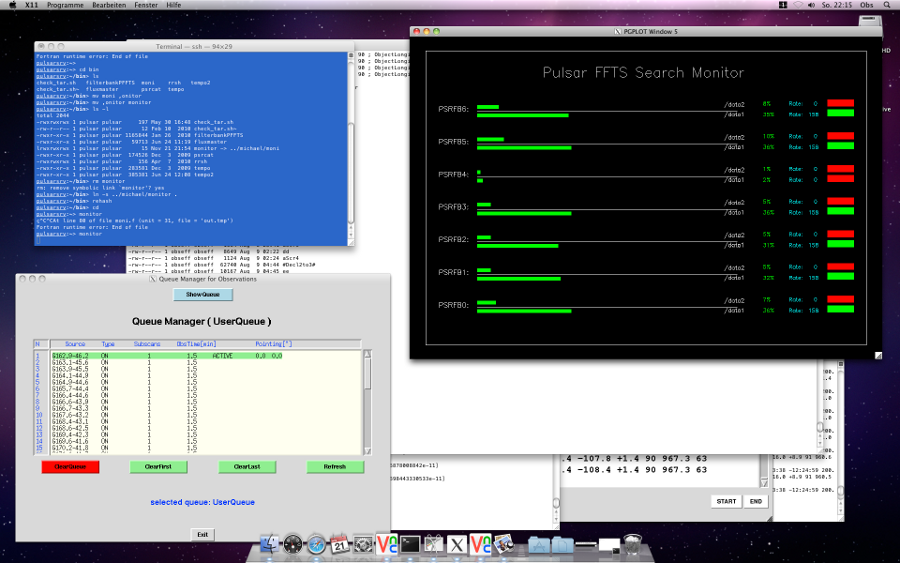The width and height of the screenshot is (900, 563).
Task: Click the PSRFB6 label in the monitor
Action: click(x=453, y=109)
